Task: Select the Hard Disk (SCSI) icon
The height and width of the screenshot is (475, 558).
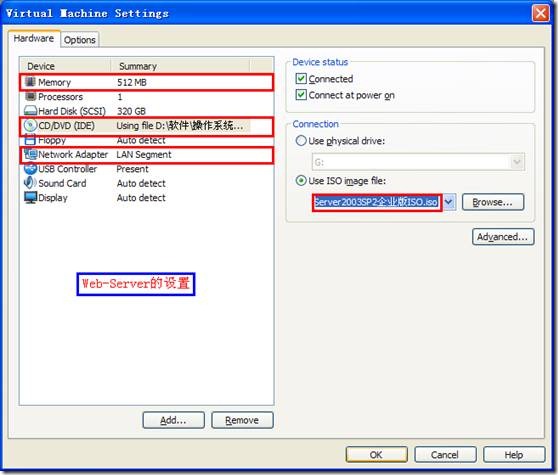Action: pyautogui.click(x=30, y=111)
